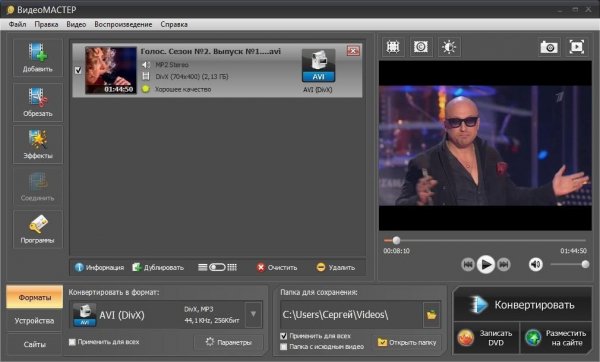Skip to previous frame button
600x362 pixels.
pos(468,264)
